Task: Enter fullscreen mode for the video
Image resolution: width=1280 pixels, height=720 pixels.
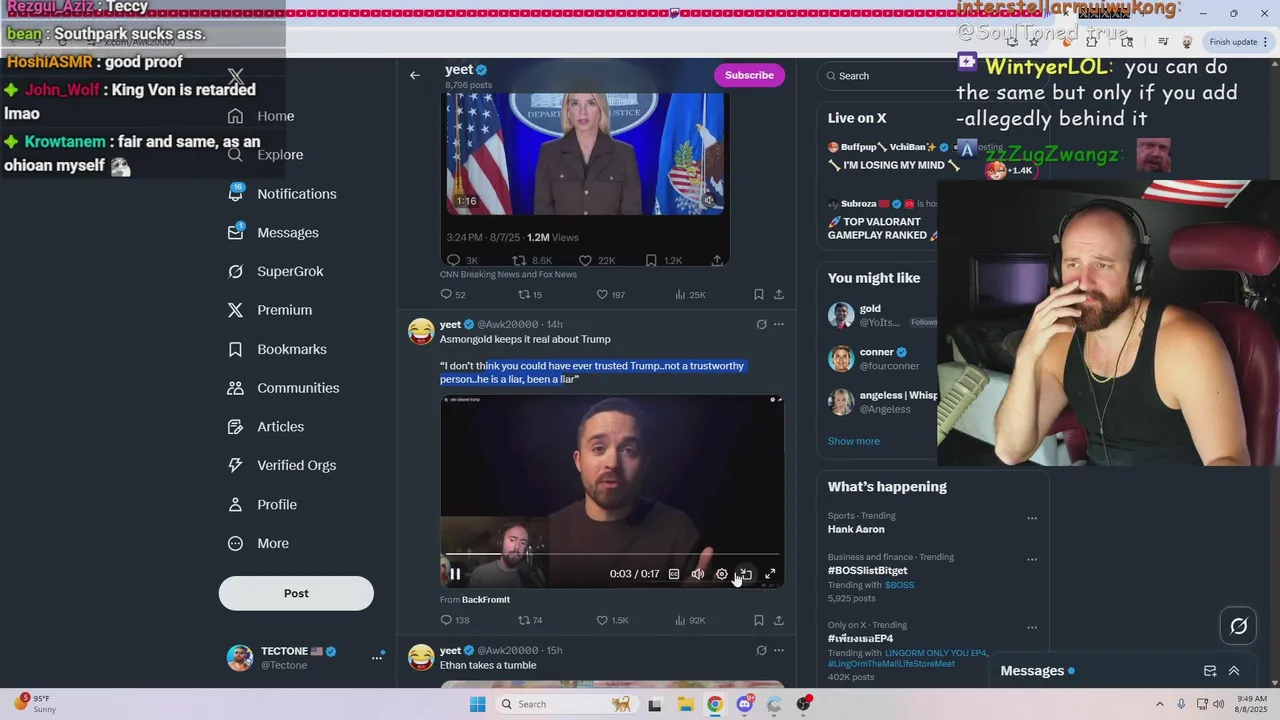Action: click(770, 574)
